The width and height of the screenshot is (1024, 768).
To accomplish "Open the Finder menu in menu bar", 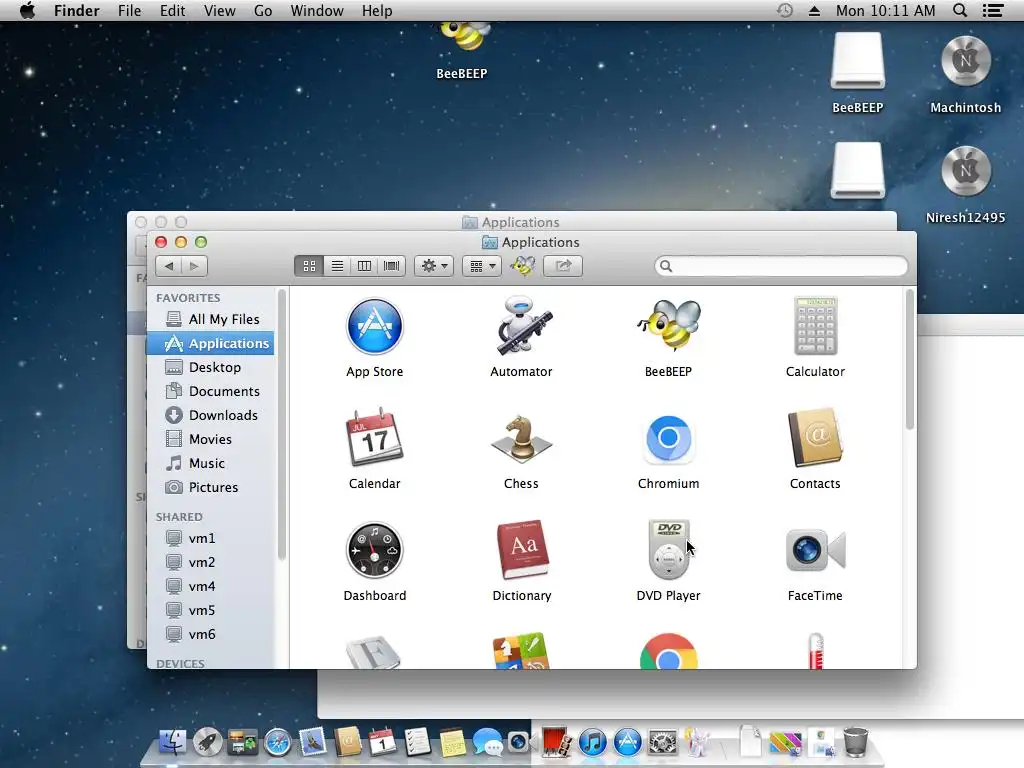I will click(x=76, y=10).
